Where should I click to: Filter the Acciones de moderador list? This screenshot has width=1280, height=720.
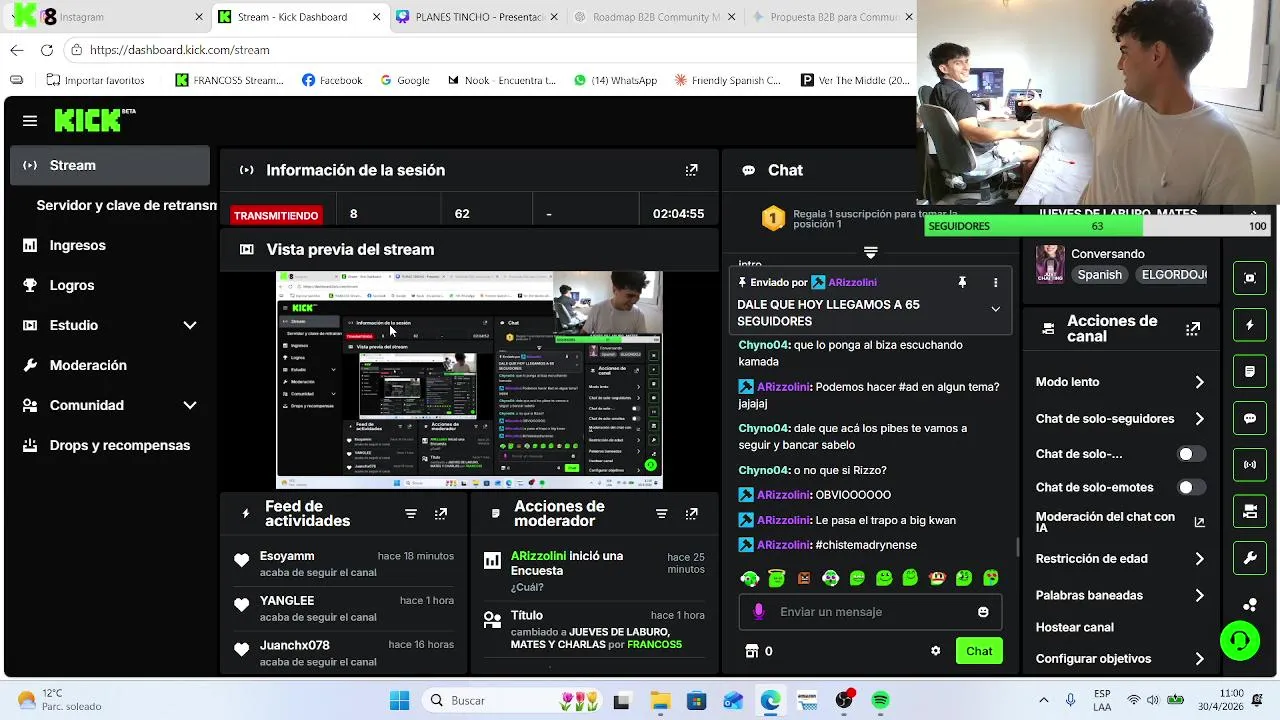click(661, 514)
